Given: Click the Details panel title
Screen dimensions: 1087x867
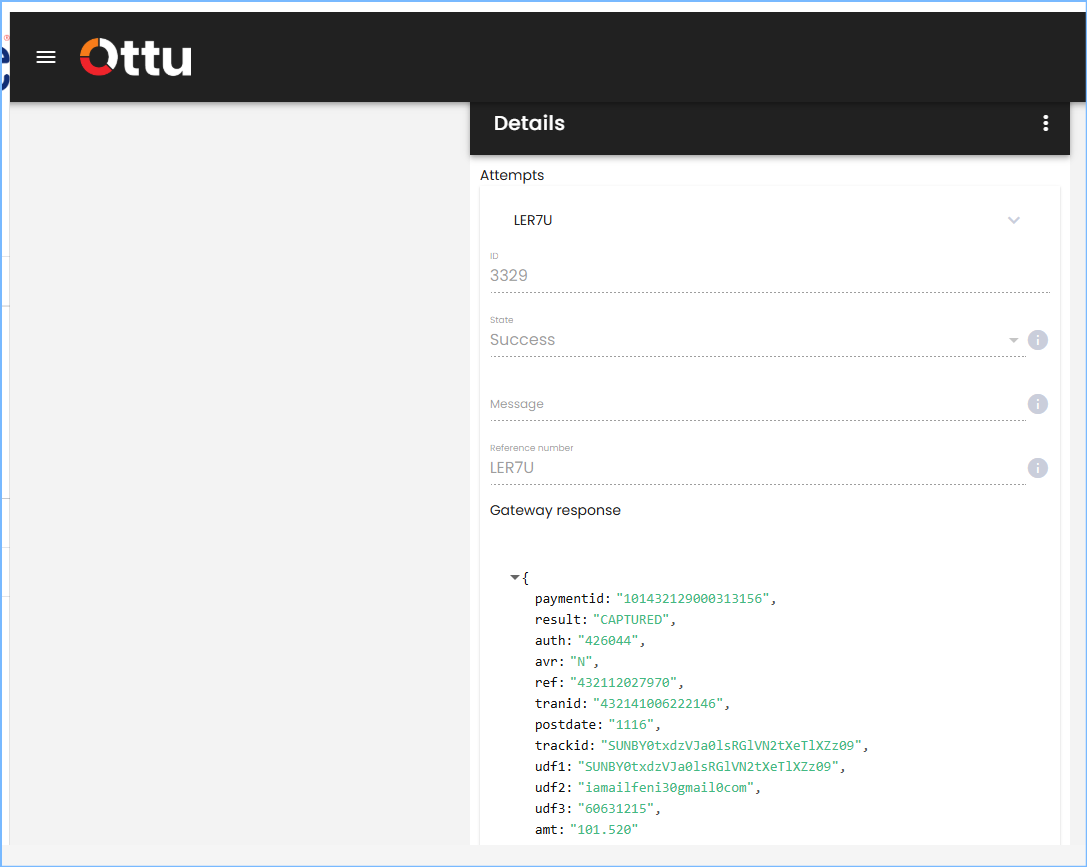Looking at the screenshot, I should pos(529,123).
